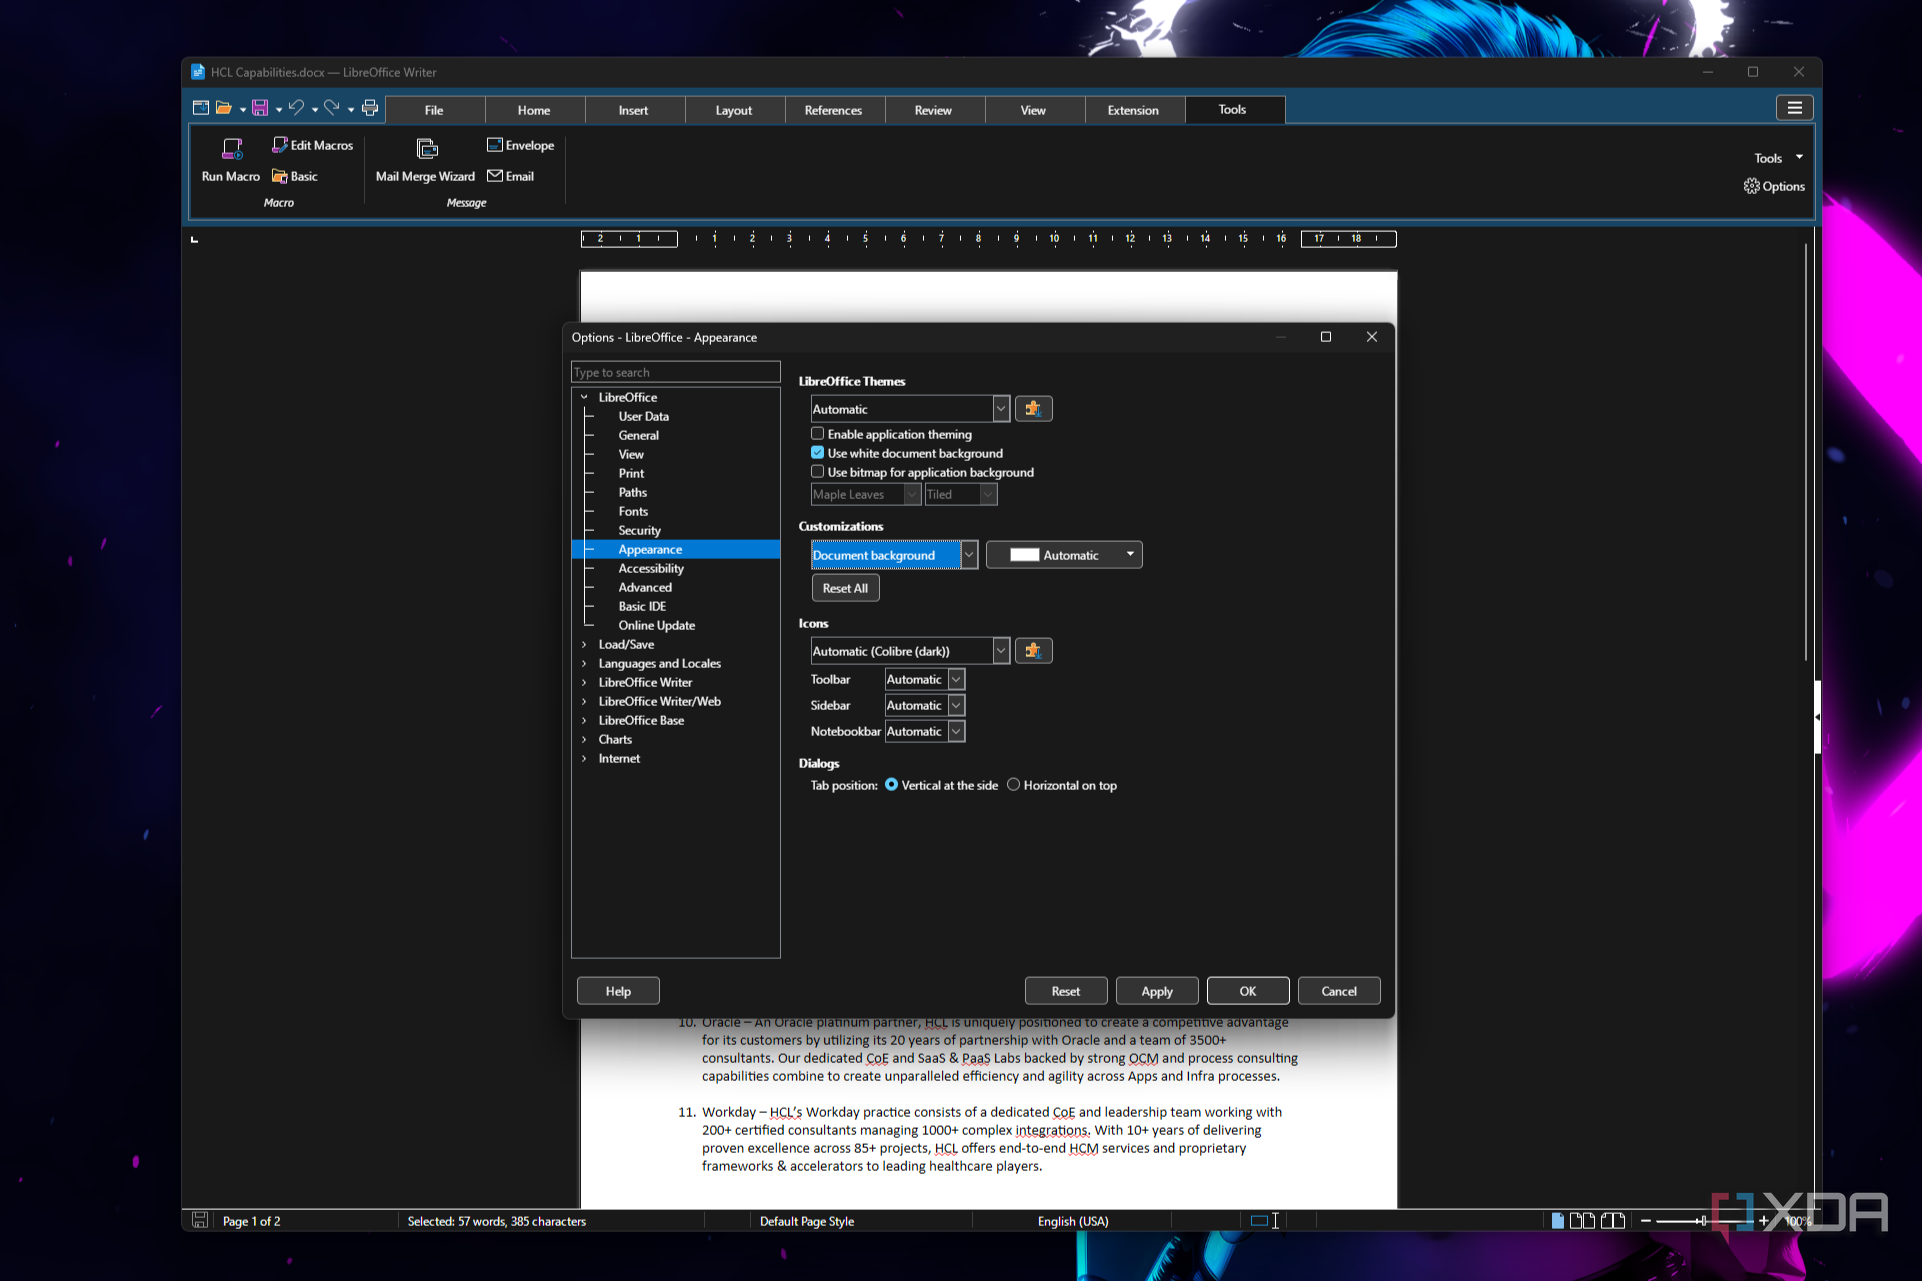Click the zoom out minus icon
This screenshot has width=1922, height=1281.
click(1645, 1220)
